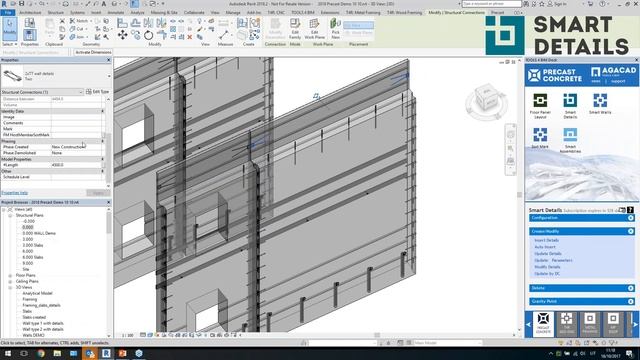Open the Select dropdown under Modify
Viewport: 640px width, 360px height.
pyautogui.click(x=9, y=44)
